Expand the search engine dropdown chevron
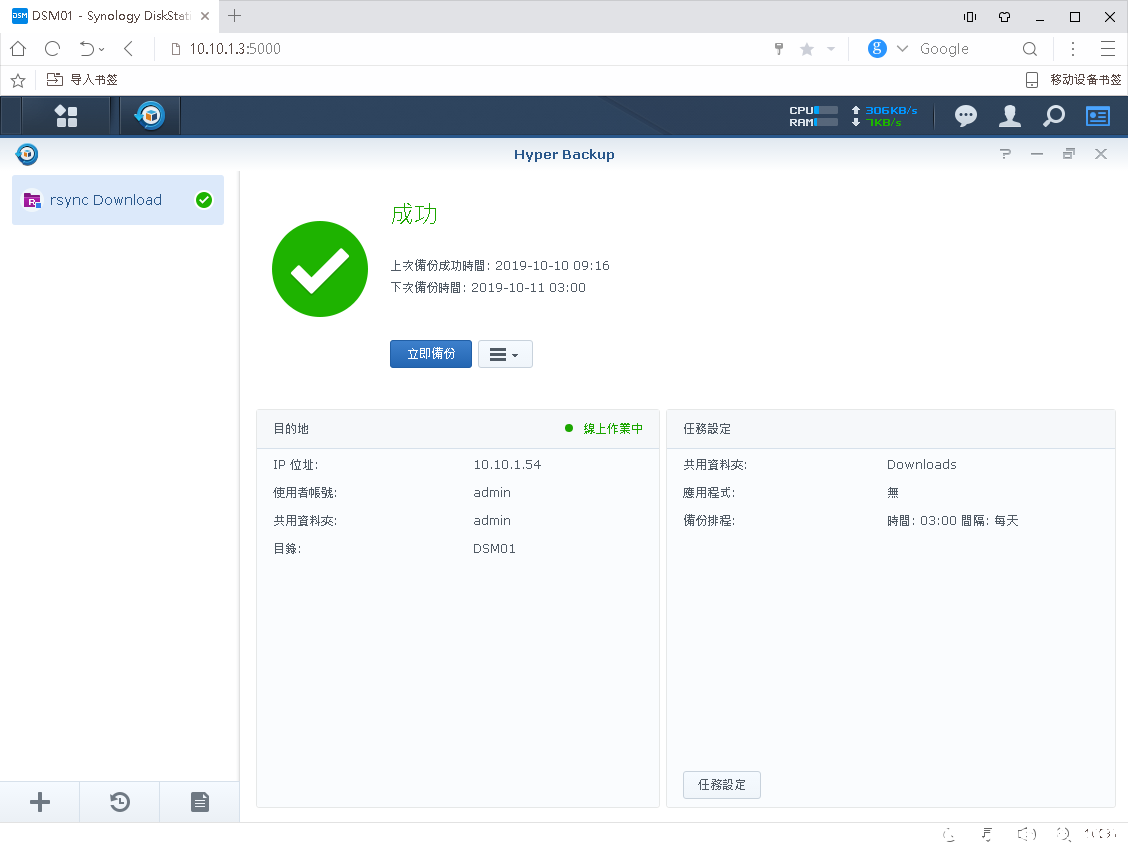Viewport: 1128px width, 846px height. (x=902, y=49)
